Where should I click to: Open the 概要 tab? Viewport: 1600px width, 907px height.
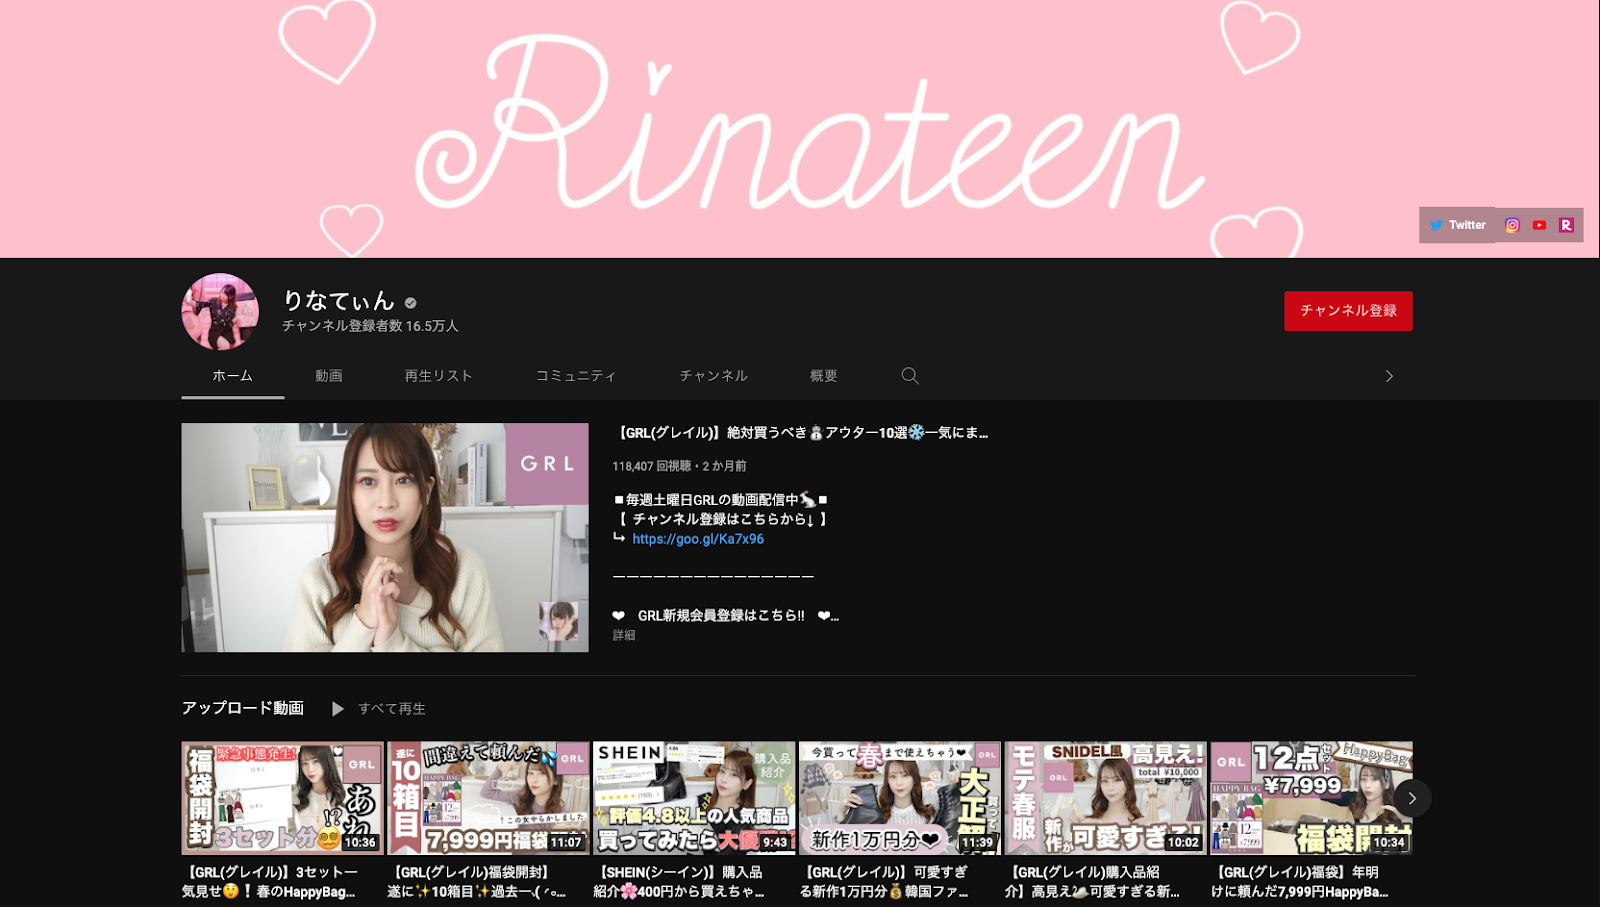pyautogui.click(x=823, y=376)
